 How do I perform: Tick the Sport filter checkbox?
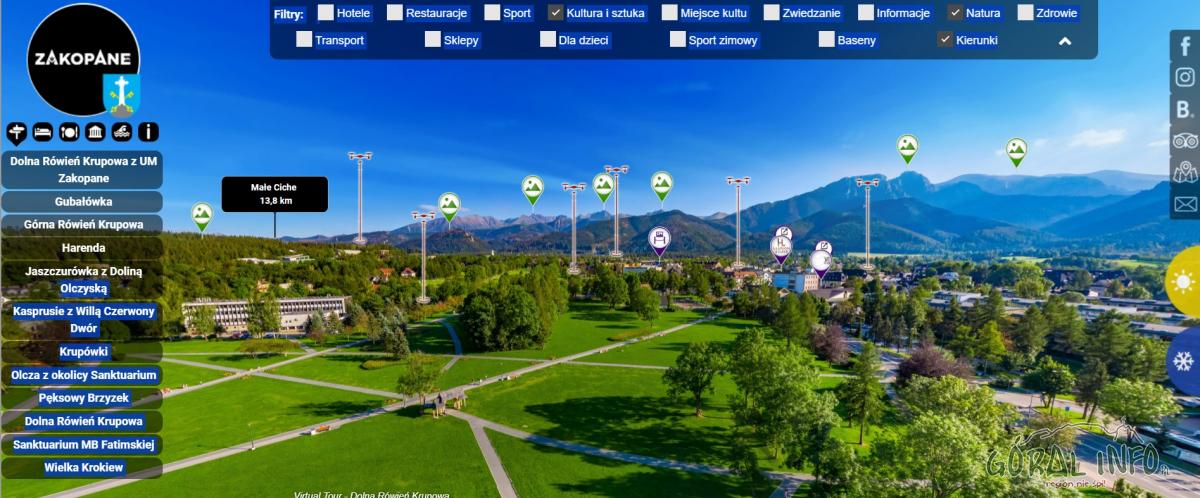click(492, 13)
